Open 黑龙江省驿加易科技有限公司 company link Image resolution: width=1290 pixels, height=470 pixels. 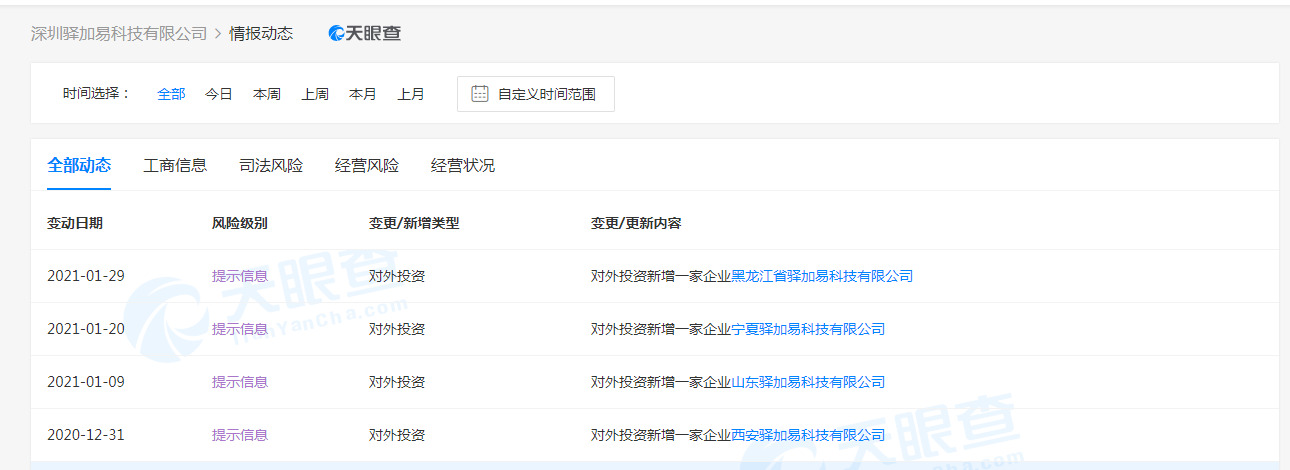point(822,276)
